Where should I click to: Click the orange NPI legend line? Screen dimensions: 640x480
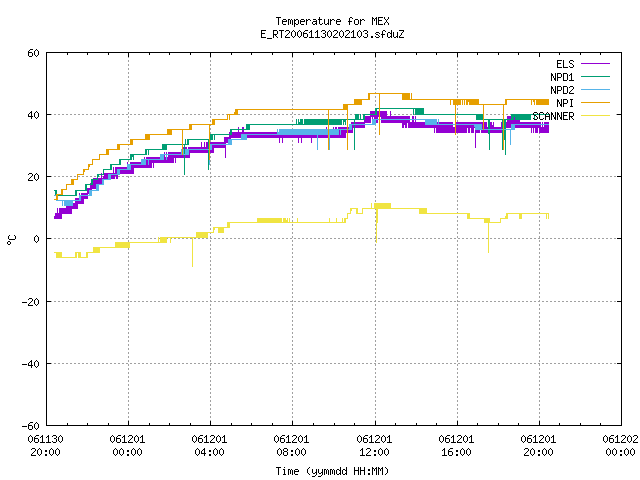point(595,102)
